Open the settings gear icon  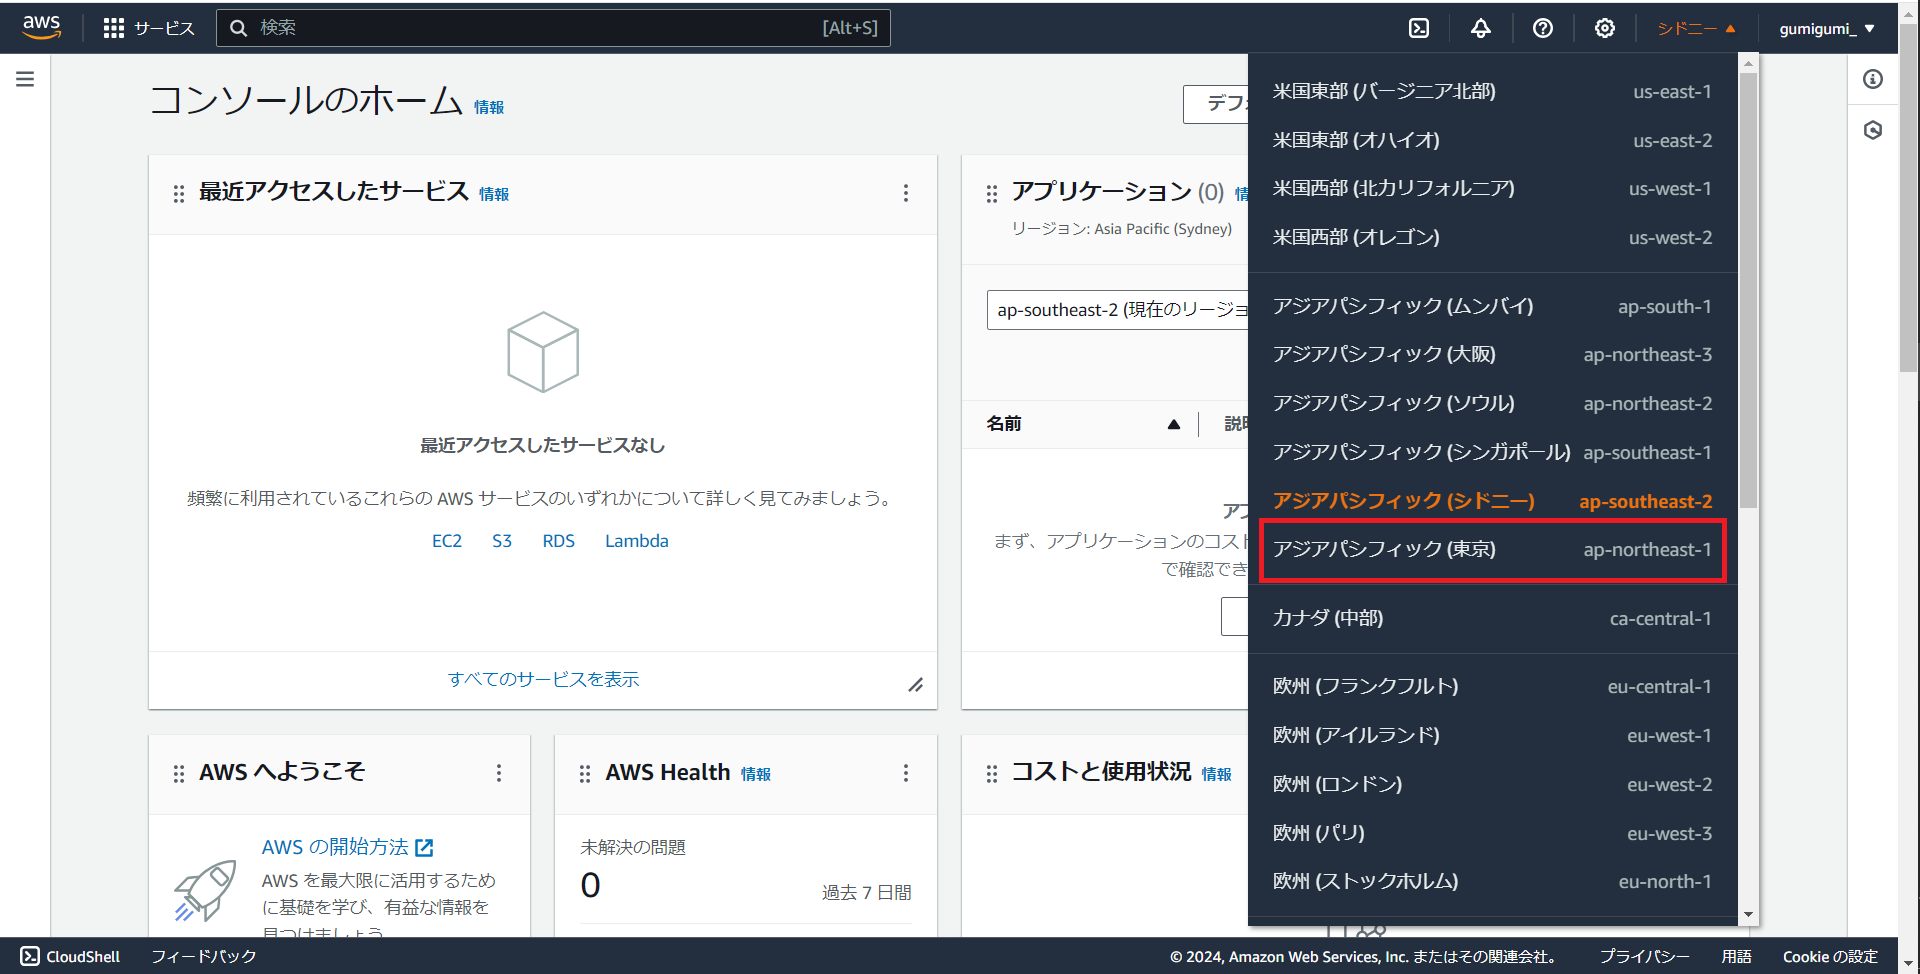click(1604, 27)
